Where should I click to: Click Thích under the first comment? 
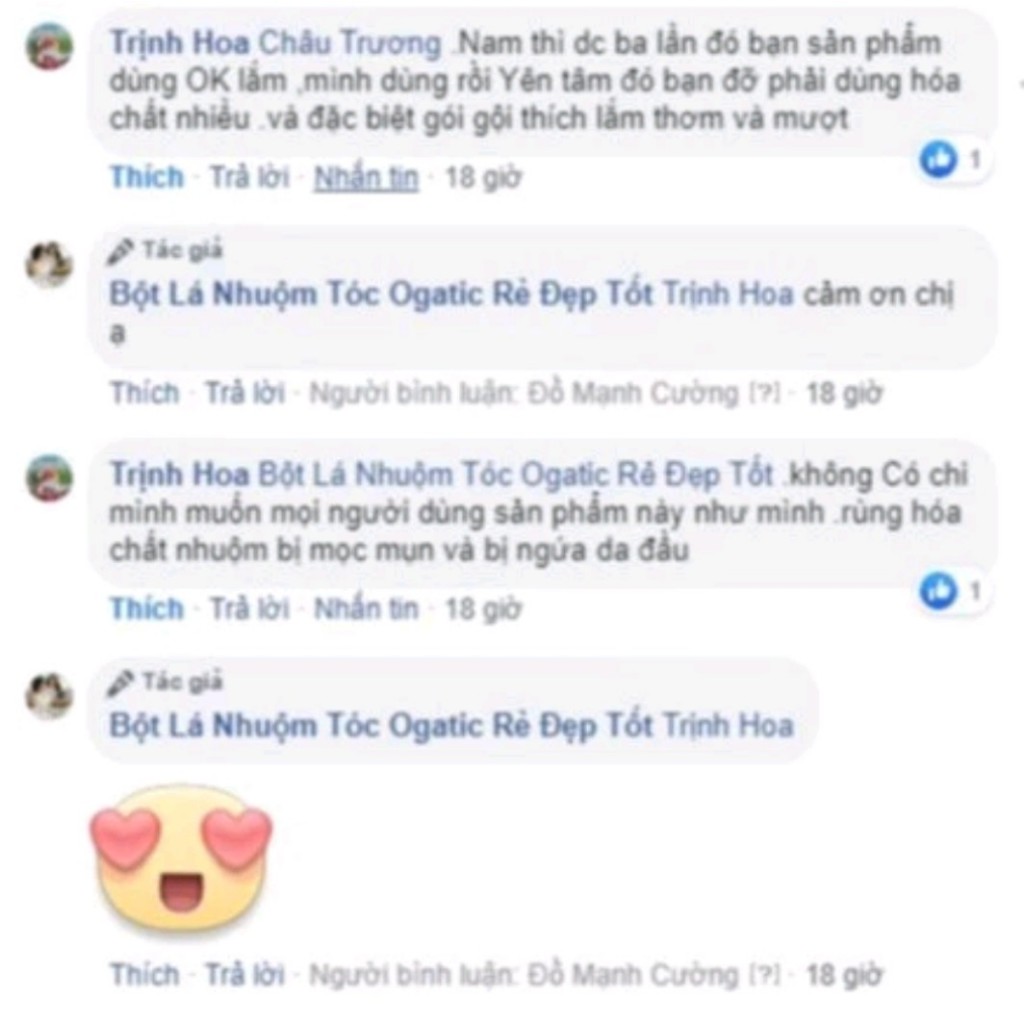tap(147, 177)
